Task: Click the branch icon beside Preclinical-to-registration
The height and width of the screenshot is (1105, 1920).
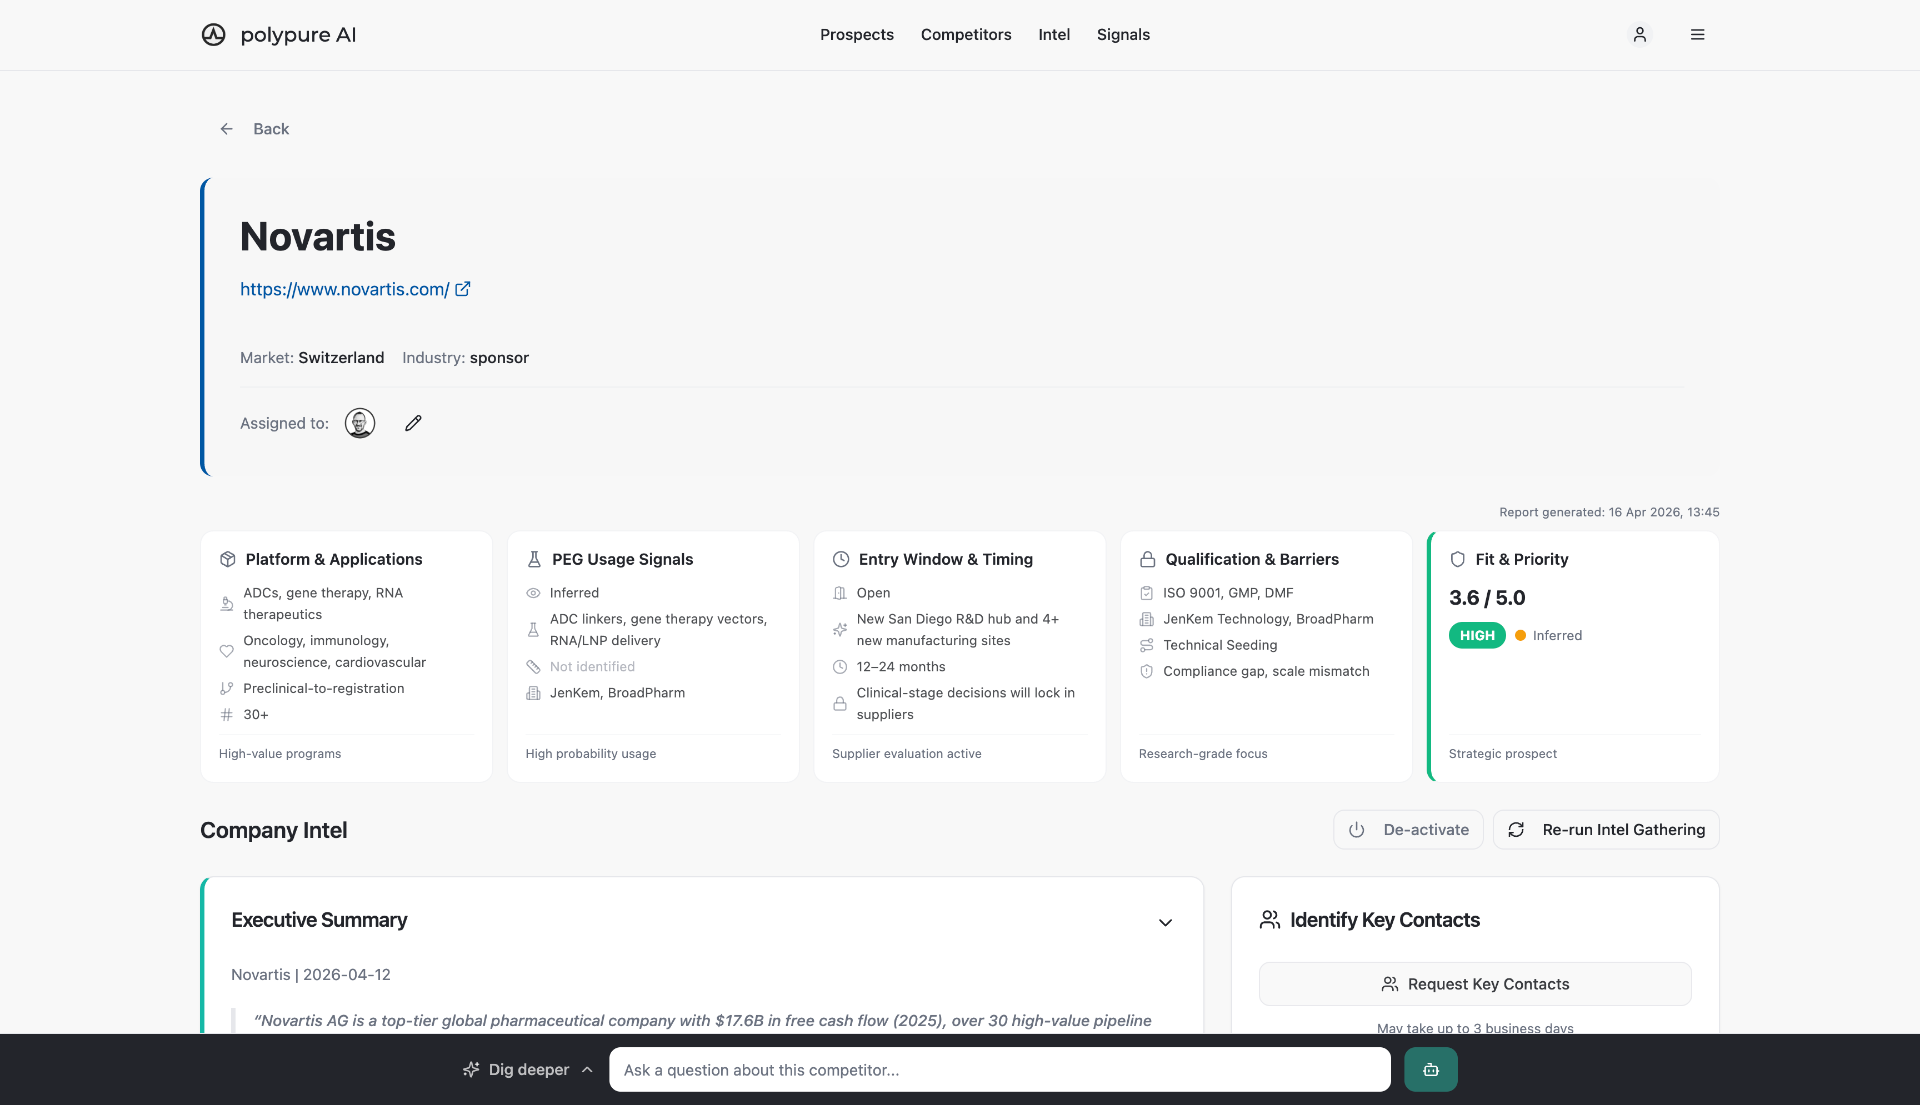Action: (227, 688)
